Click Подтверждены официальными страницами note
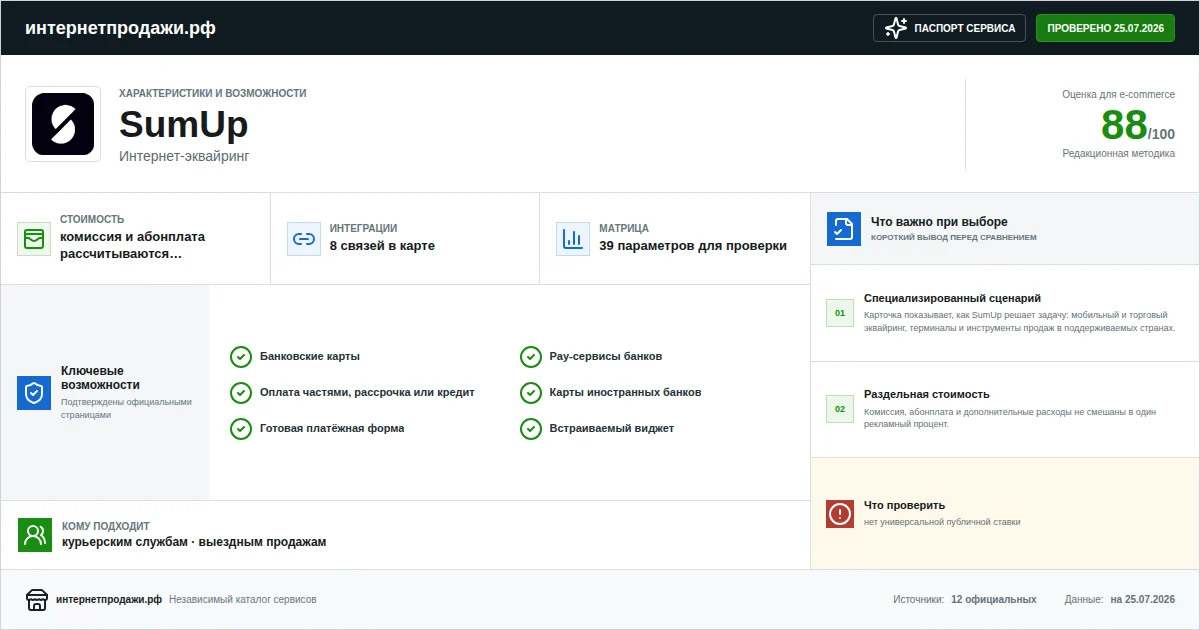1200x630 pixels. pos(126,408)
